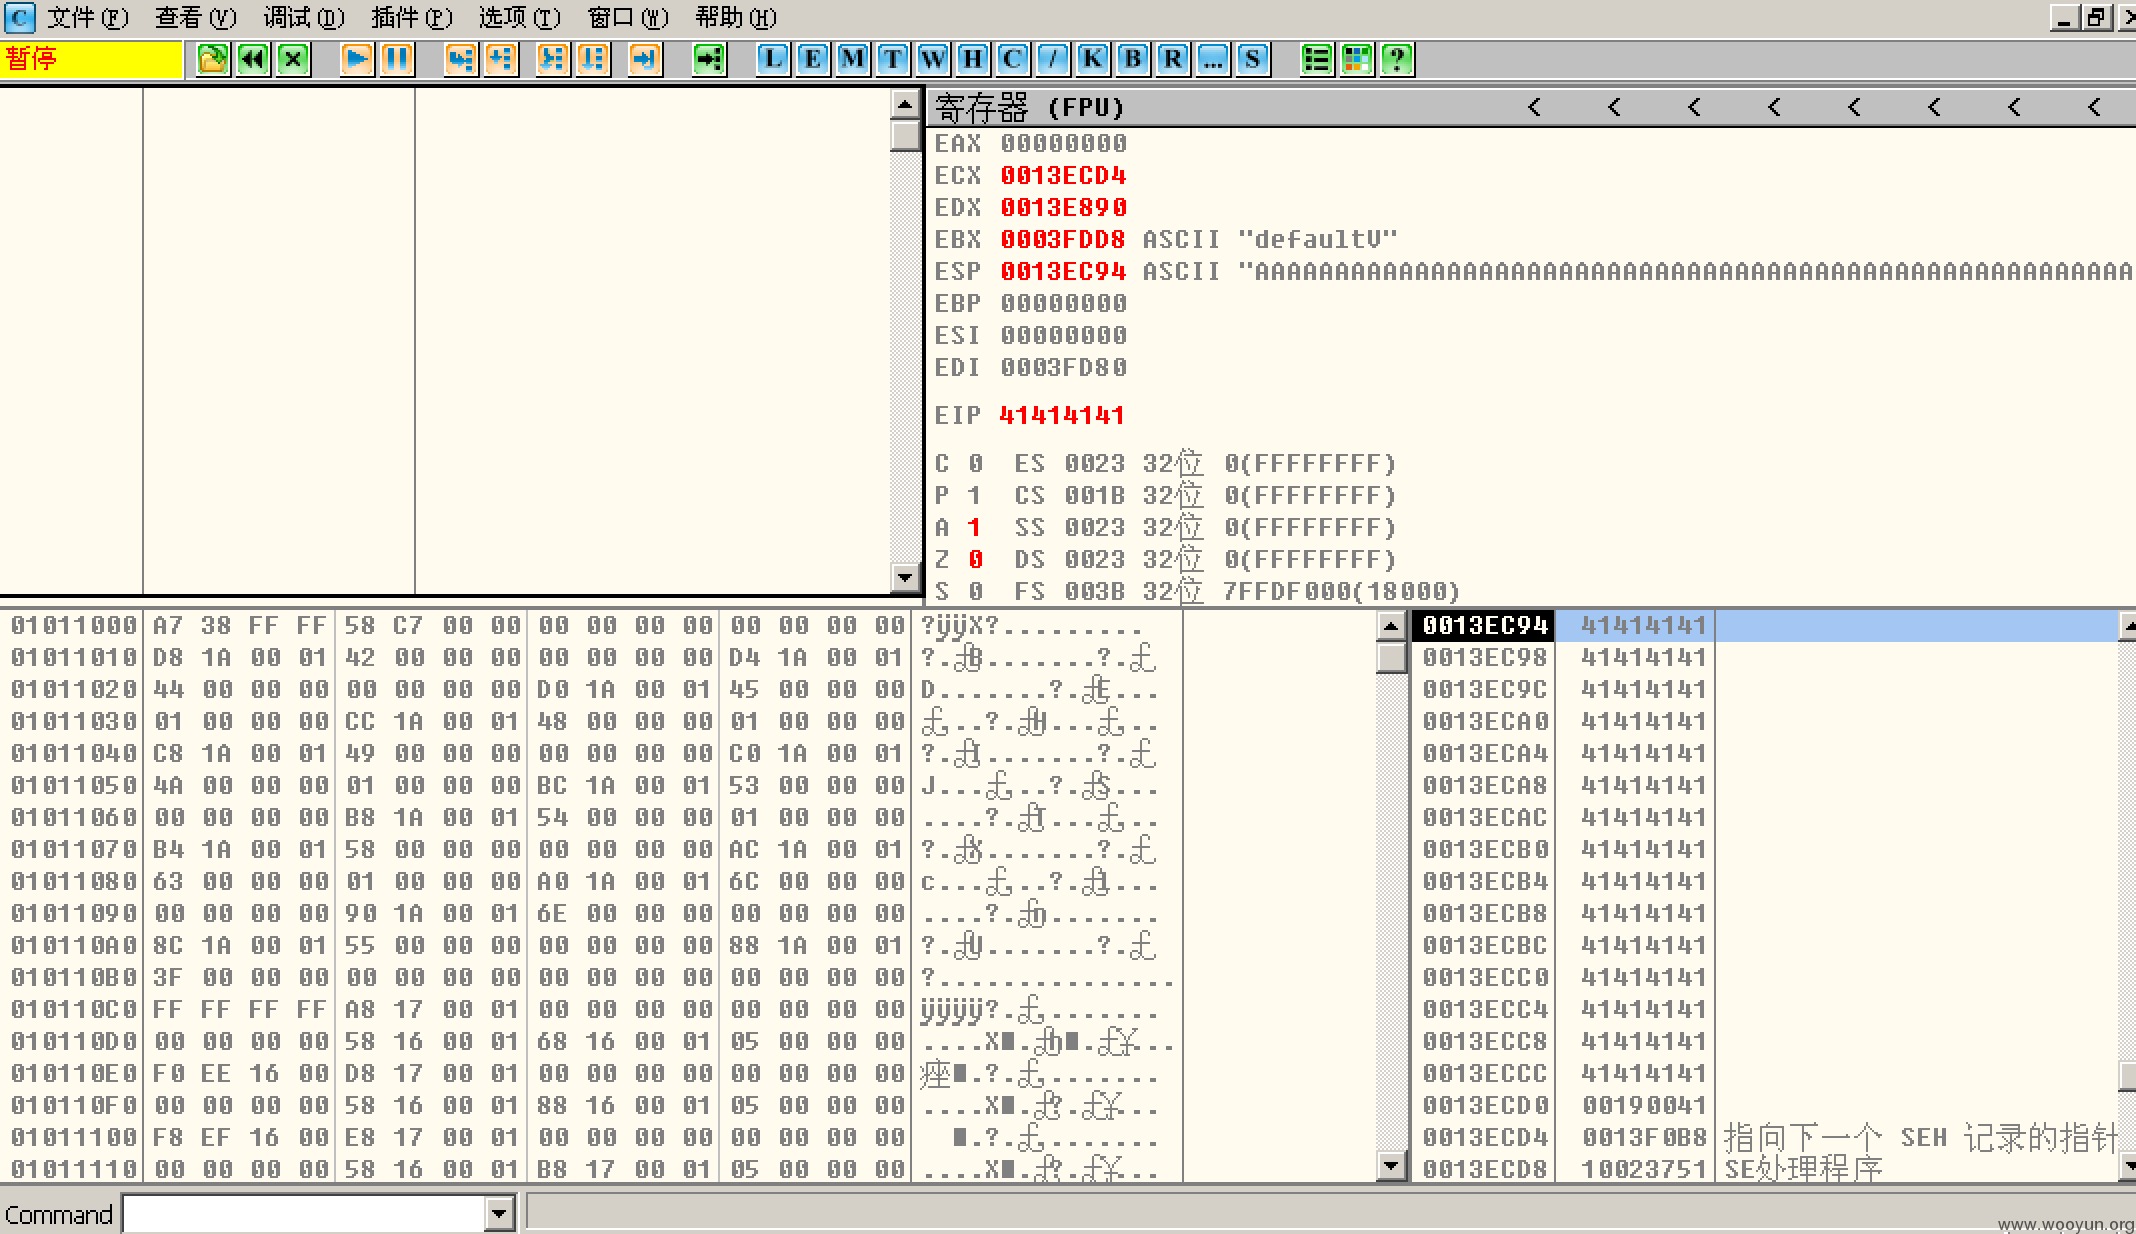The width and height of the screenshot is (2136, 1234).
Task: Click the hex dump pane scroll up arrow
Action: pos(1391,627)
